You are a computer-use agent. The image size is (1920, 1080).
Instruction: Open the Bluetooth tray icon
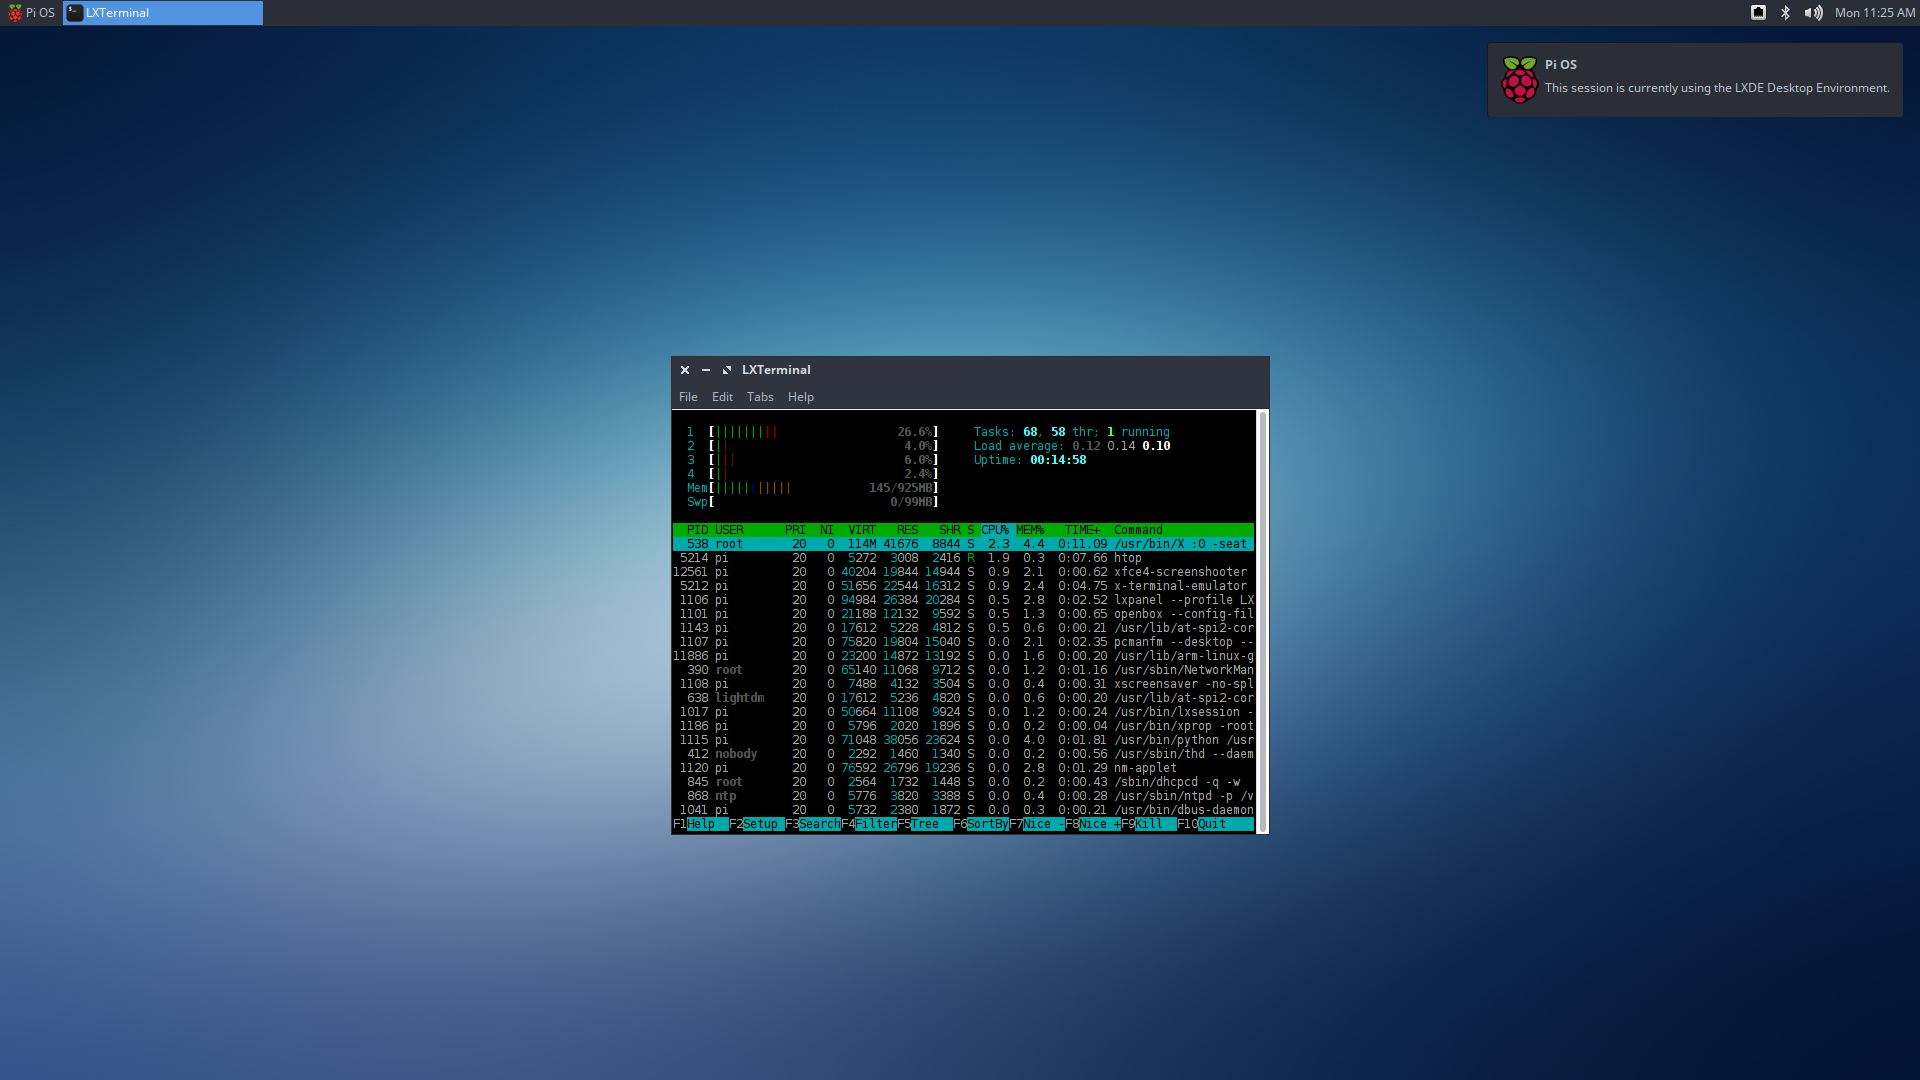coord(1785,13)
